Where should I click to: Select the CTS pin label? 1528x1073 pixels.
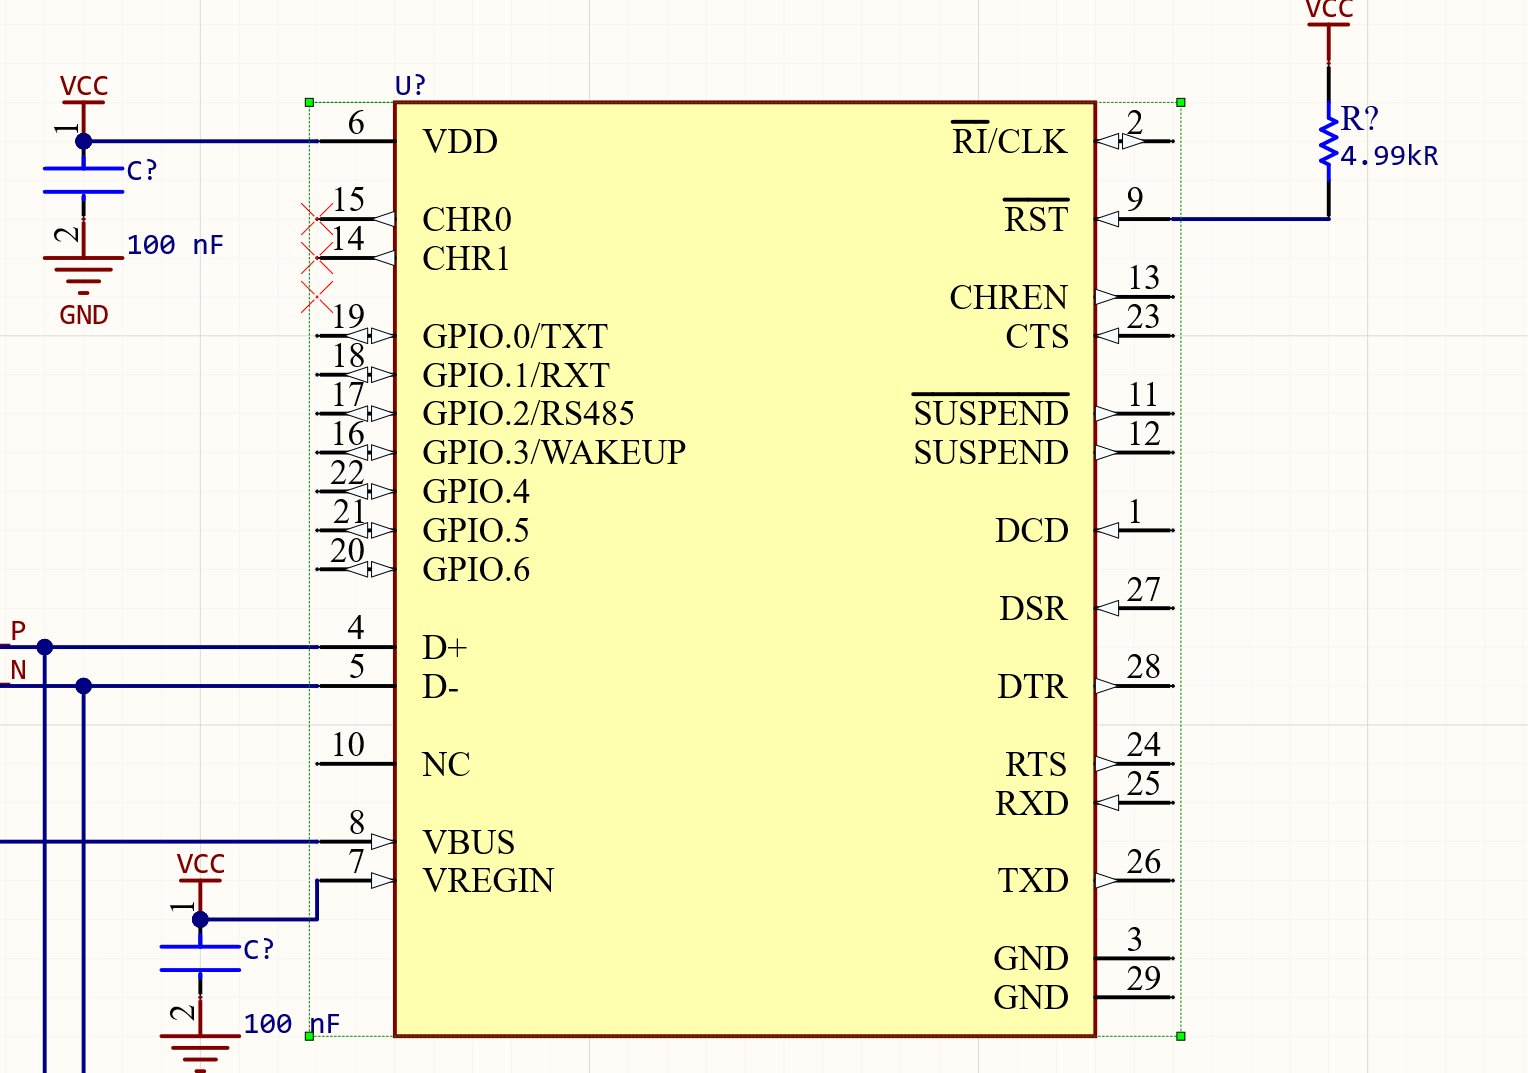point(1037,337)
